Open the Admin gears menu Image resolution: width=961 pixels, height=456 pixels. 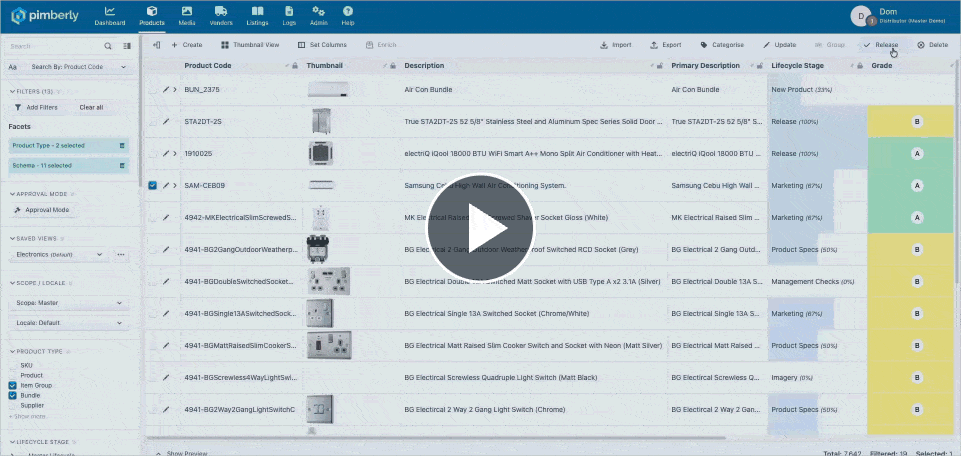point(319,16)
